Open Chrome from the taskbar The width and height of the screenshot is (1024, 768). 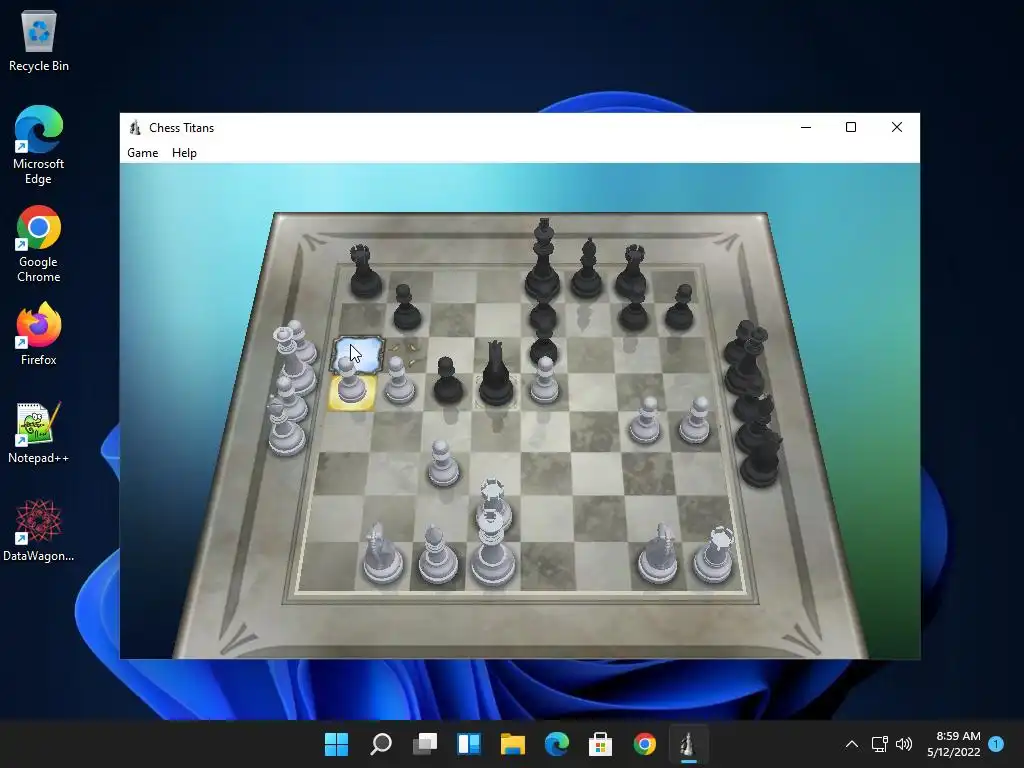coord(645,744)
